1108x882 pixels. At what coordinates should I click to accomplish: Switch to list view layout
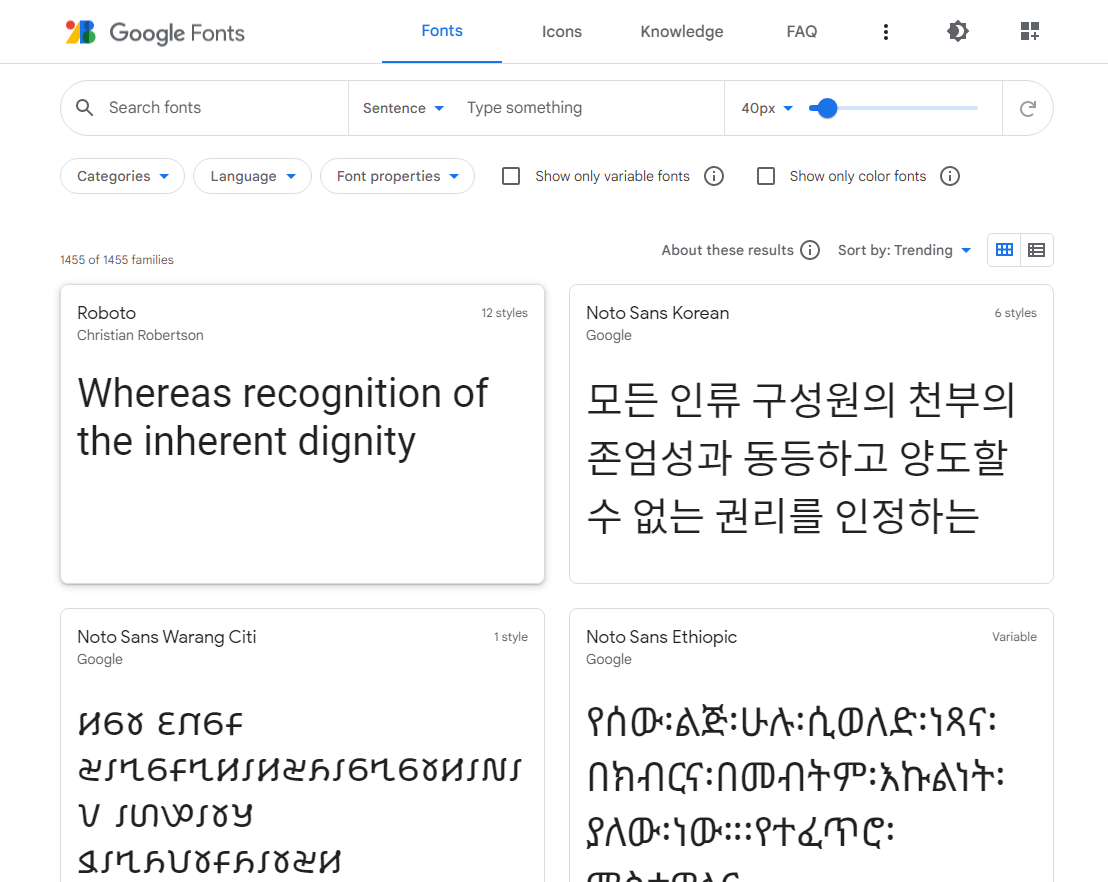(1037, 249)
